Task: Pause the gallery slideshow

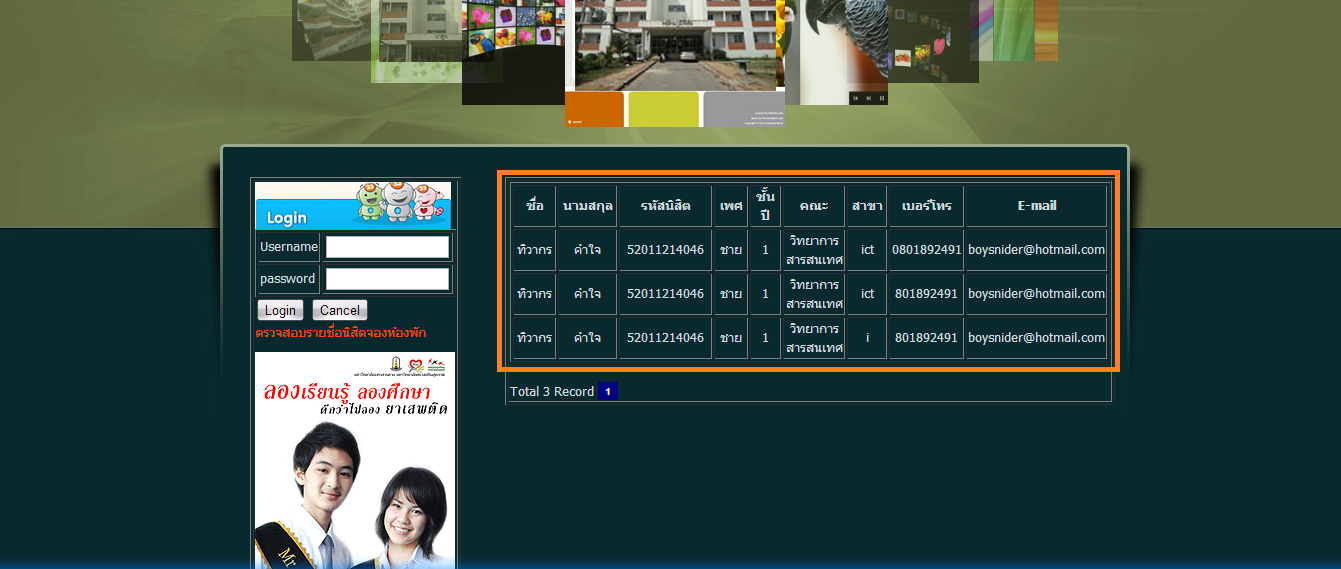Action: (881, 98)
